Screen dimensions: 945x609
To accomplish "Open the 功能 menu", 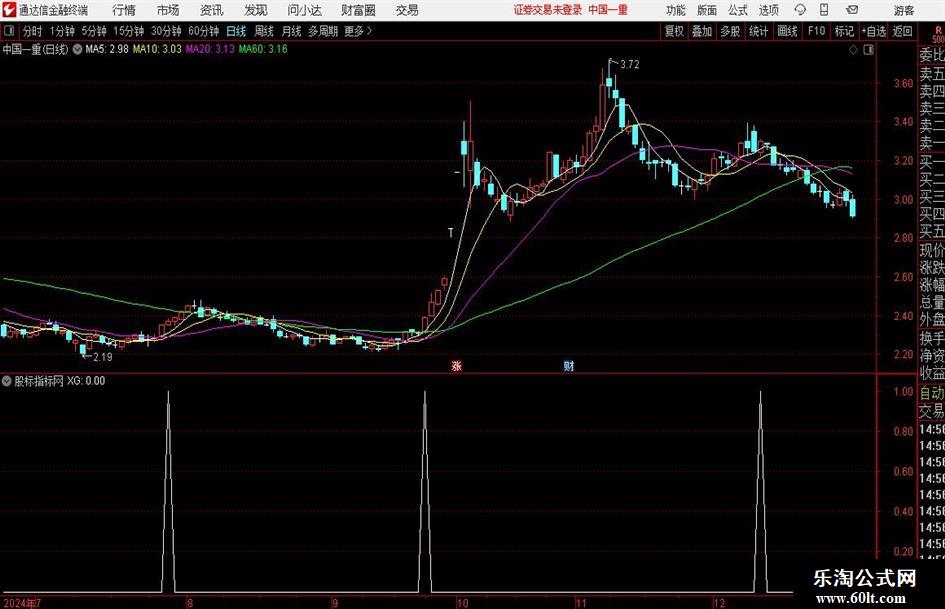I will point(676,10).
